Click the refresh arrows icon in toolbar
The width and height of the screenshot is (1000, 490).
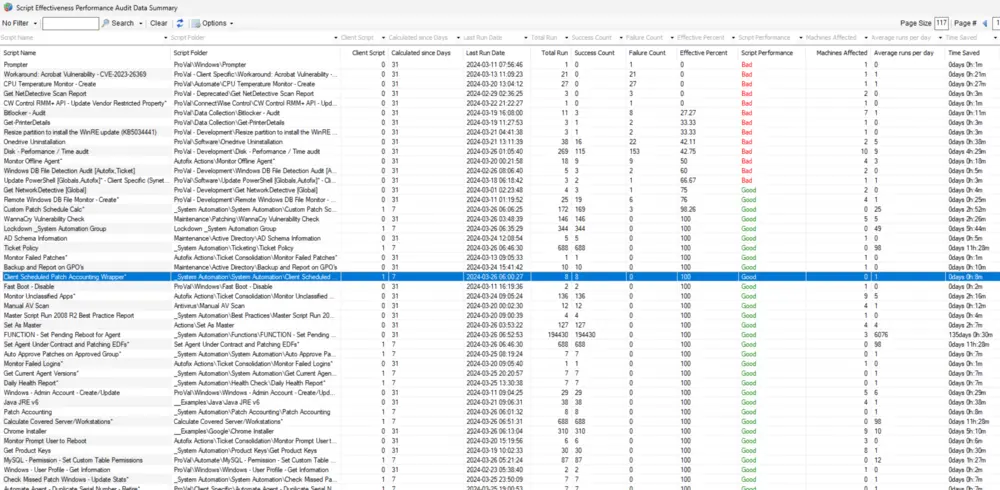(x=180, y=23)
